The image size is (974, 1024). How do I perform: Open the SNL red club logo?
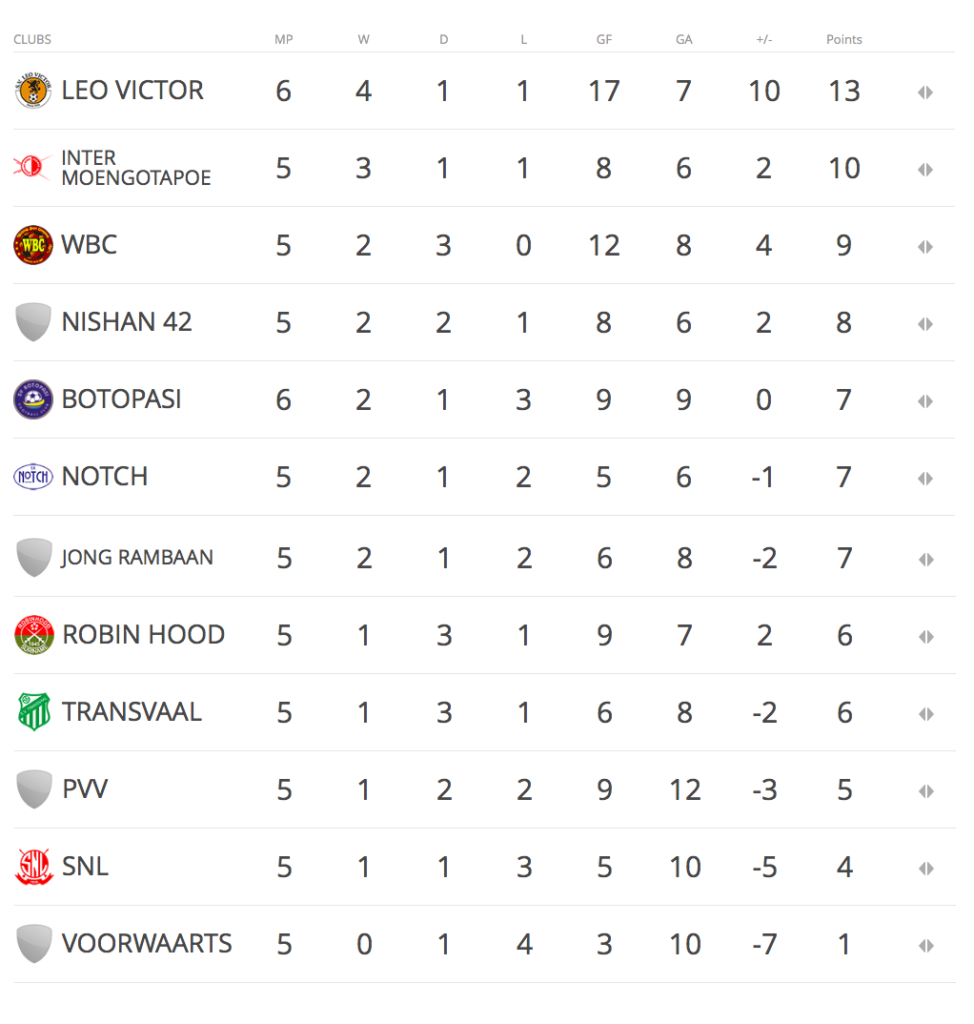pyautogui.click(x=33, y=867)
